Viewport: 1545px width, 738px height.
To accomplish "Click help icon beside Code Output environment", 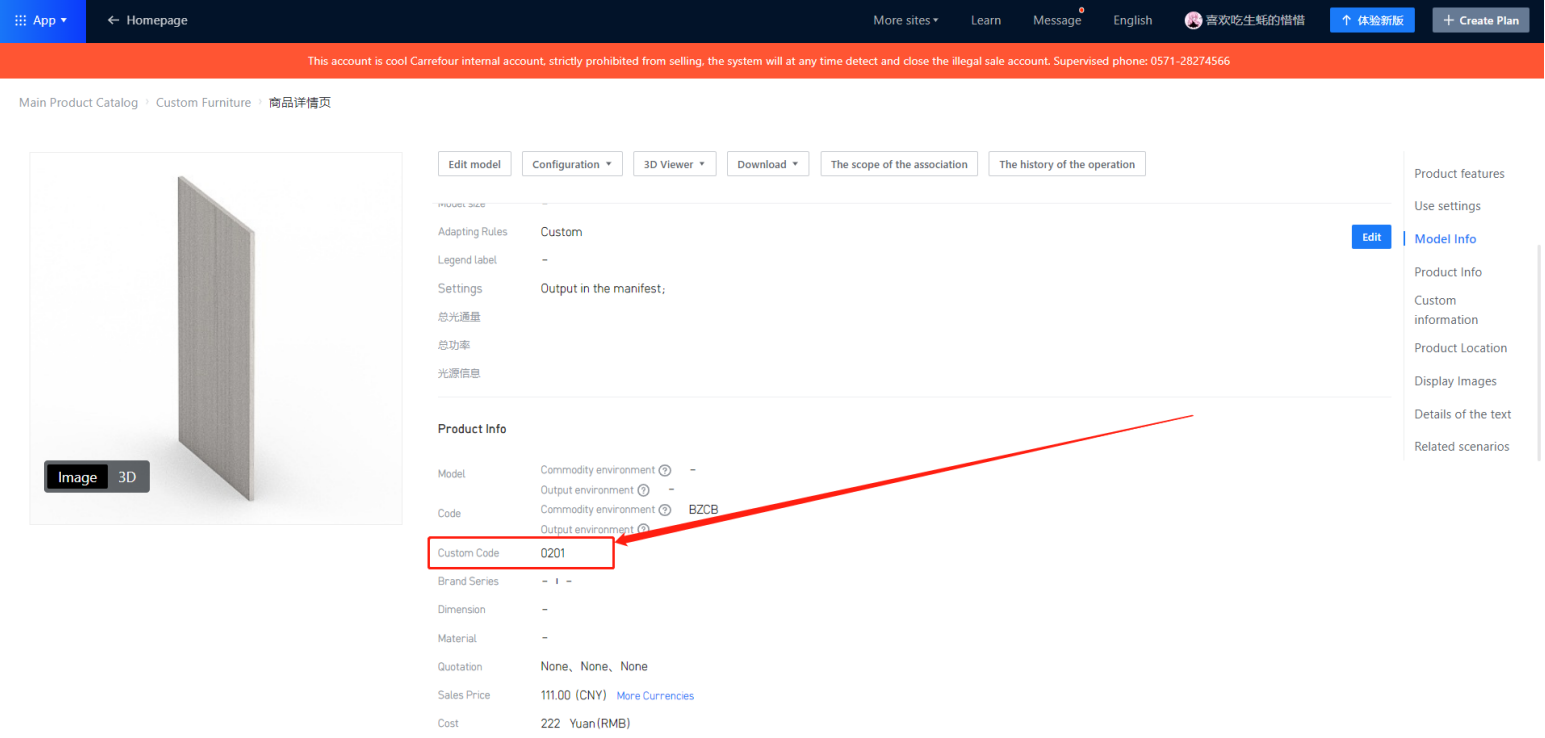I will coord(643,529).
